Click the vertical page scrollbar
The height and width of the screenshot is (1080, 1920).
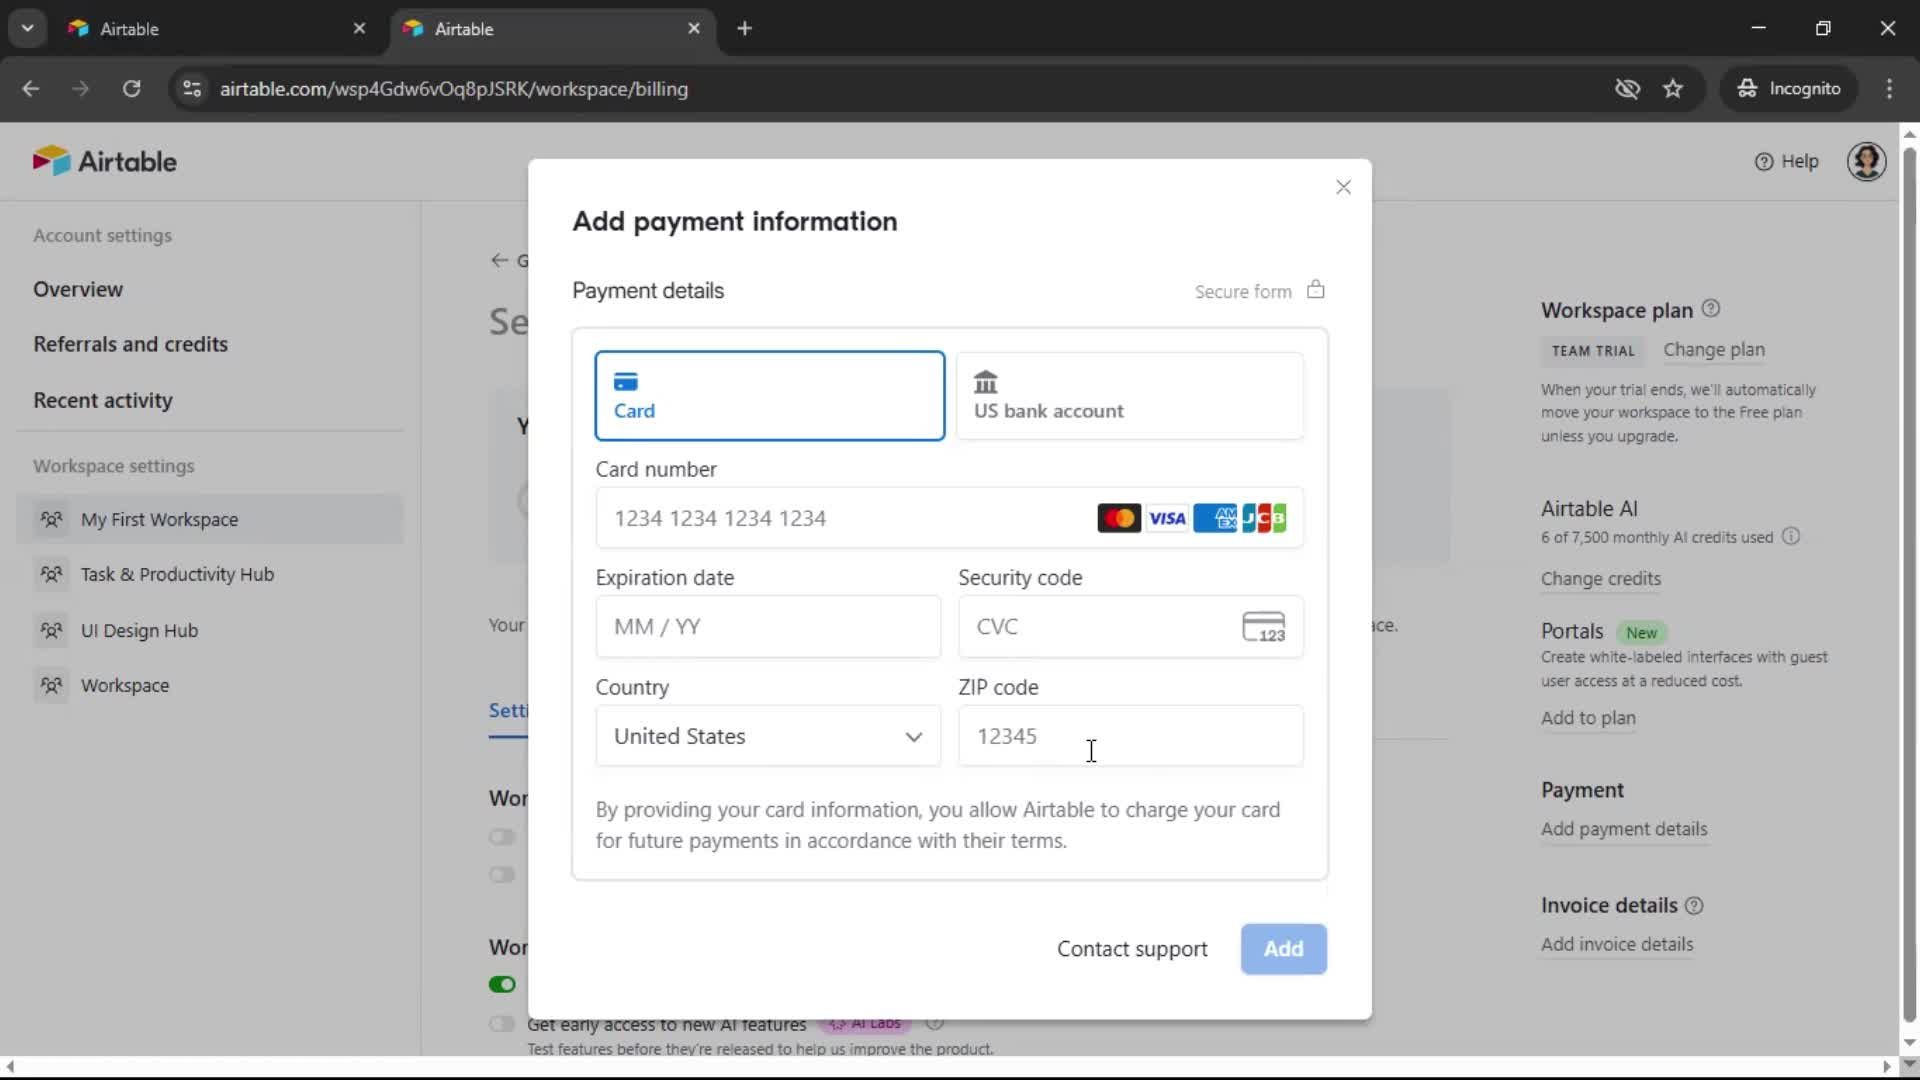(1909, 585)
